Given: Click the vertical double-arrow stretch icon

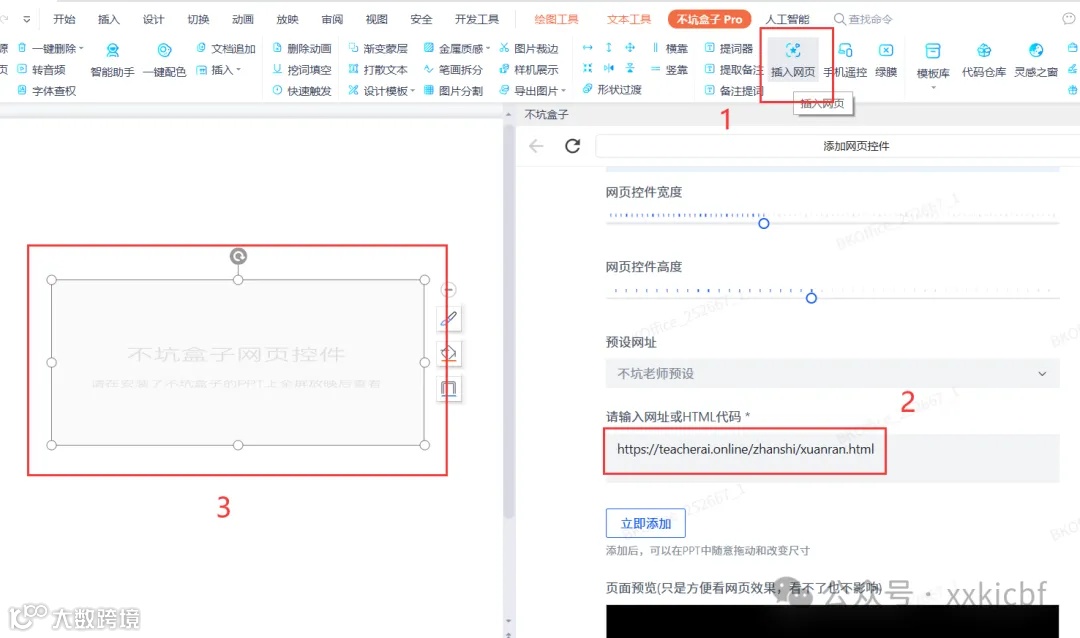Looking at the screenshot, I should pyautogui.click(x=608, y=48).
